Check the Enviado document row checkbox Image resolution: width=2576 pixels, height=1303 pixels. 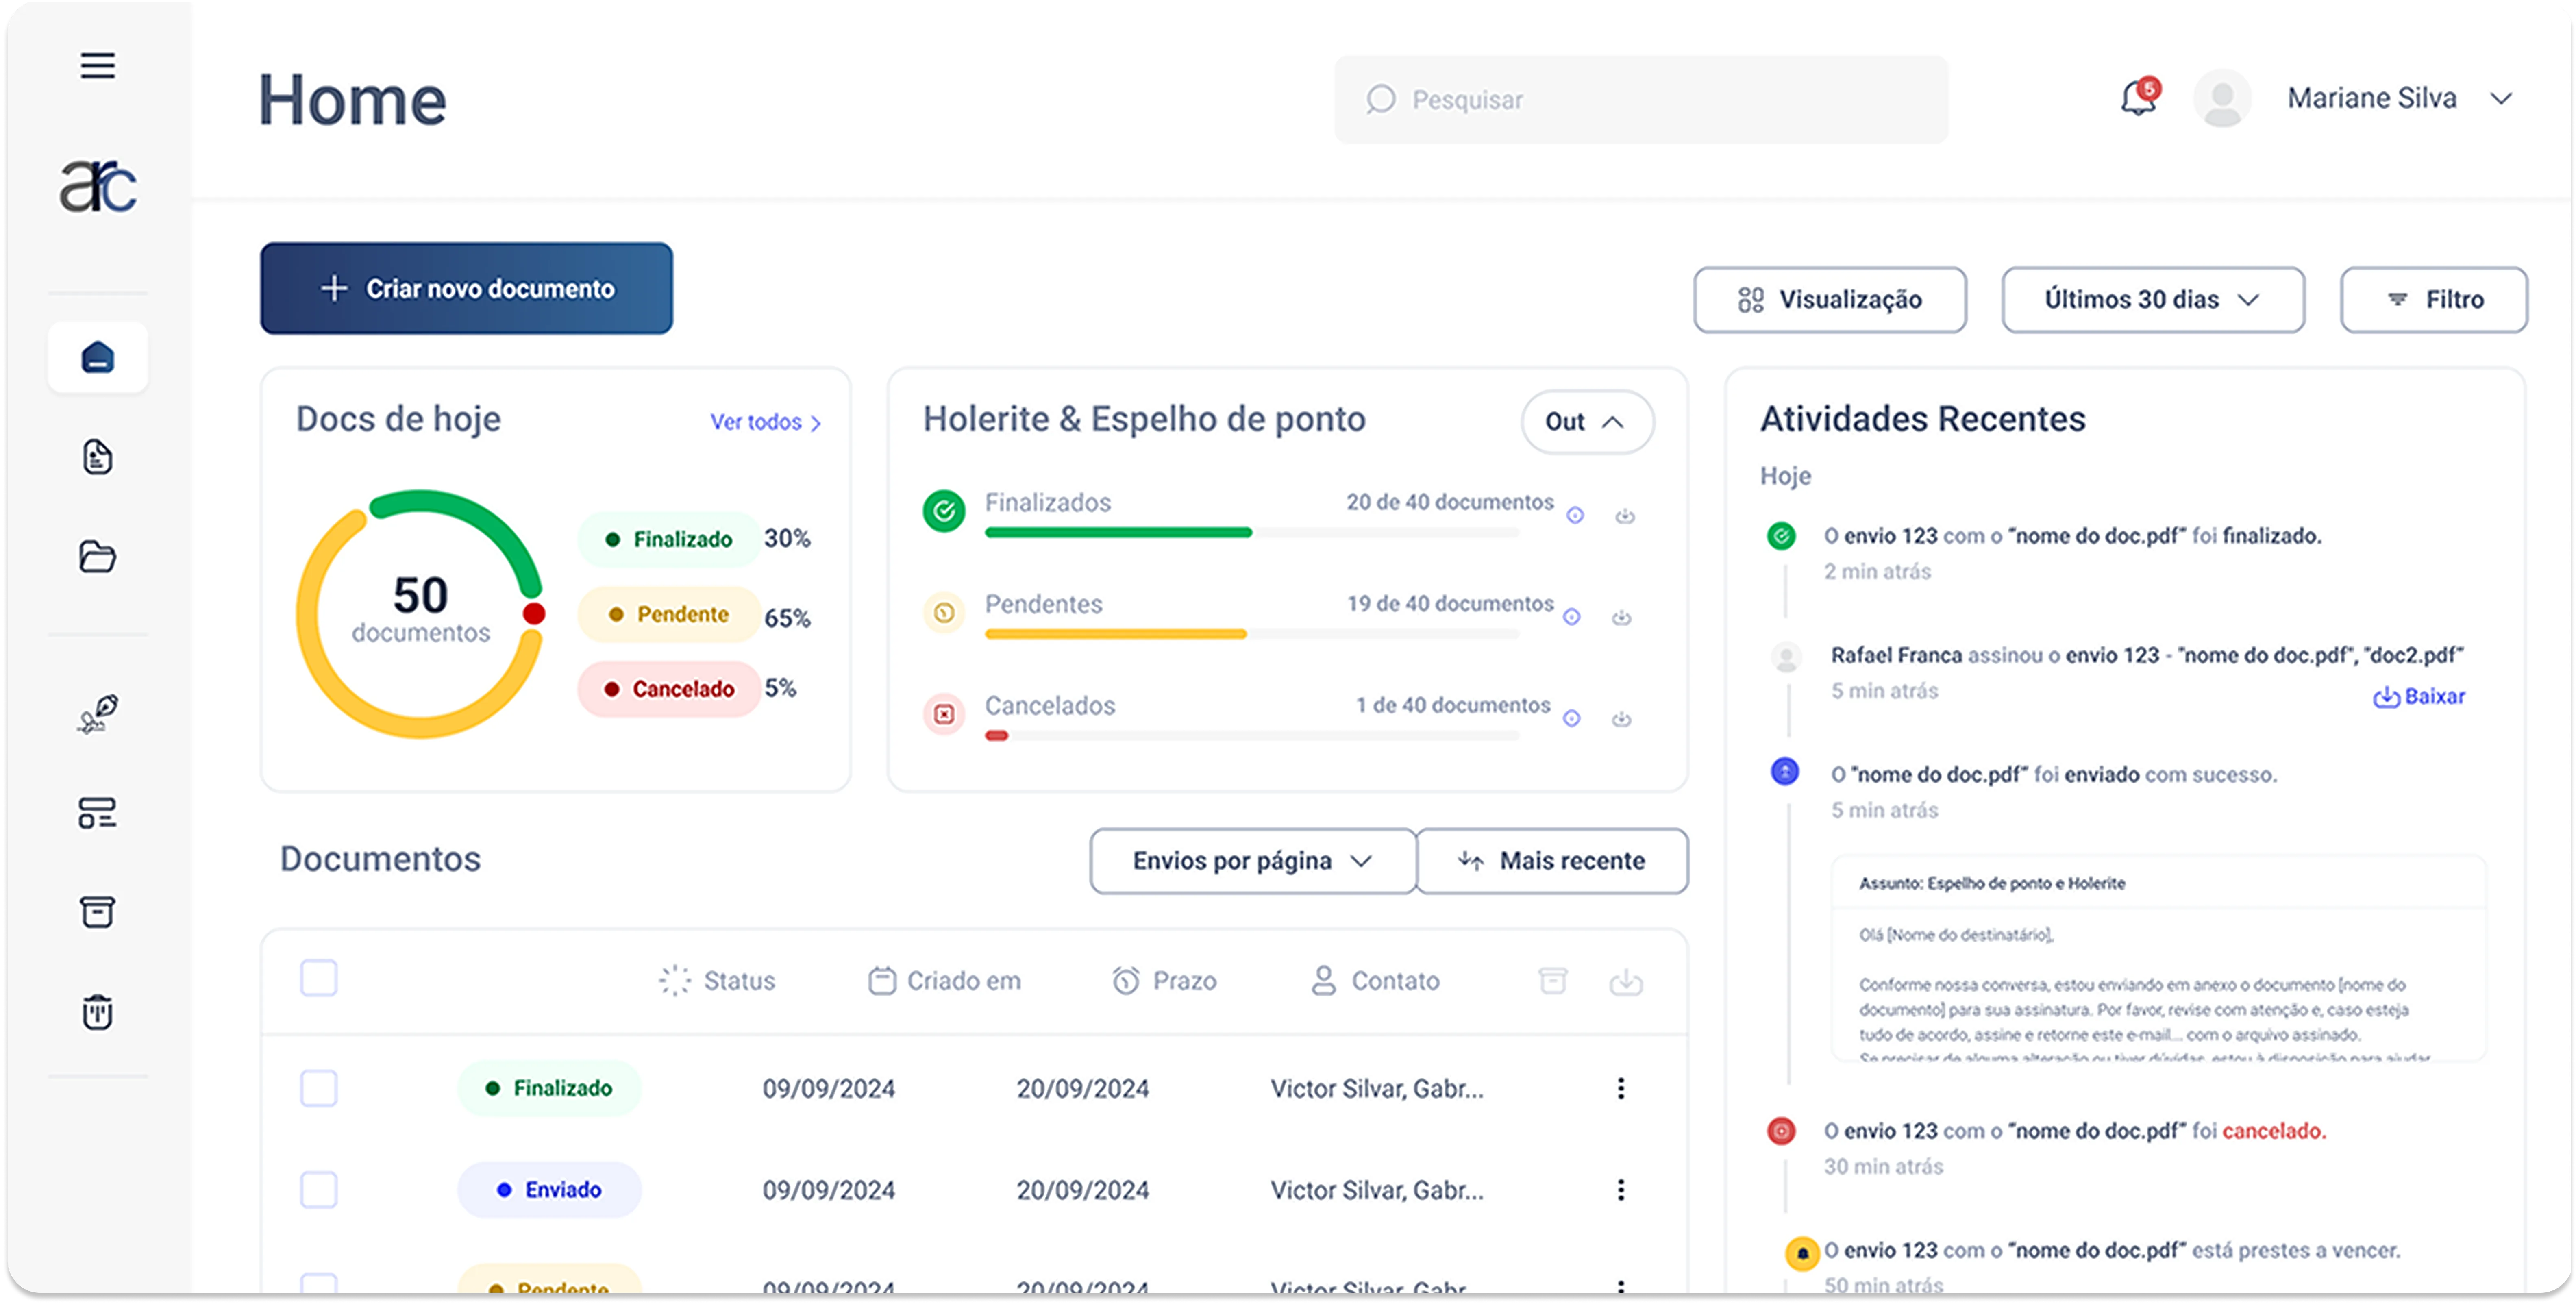(x=319, y=1190)
